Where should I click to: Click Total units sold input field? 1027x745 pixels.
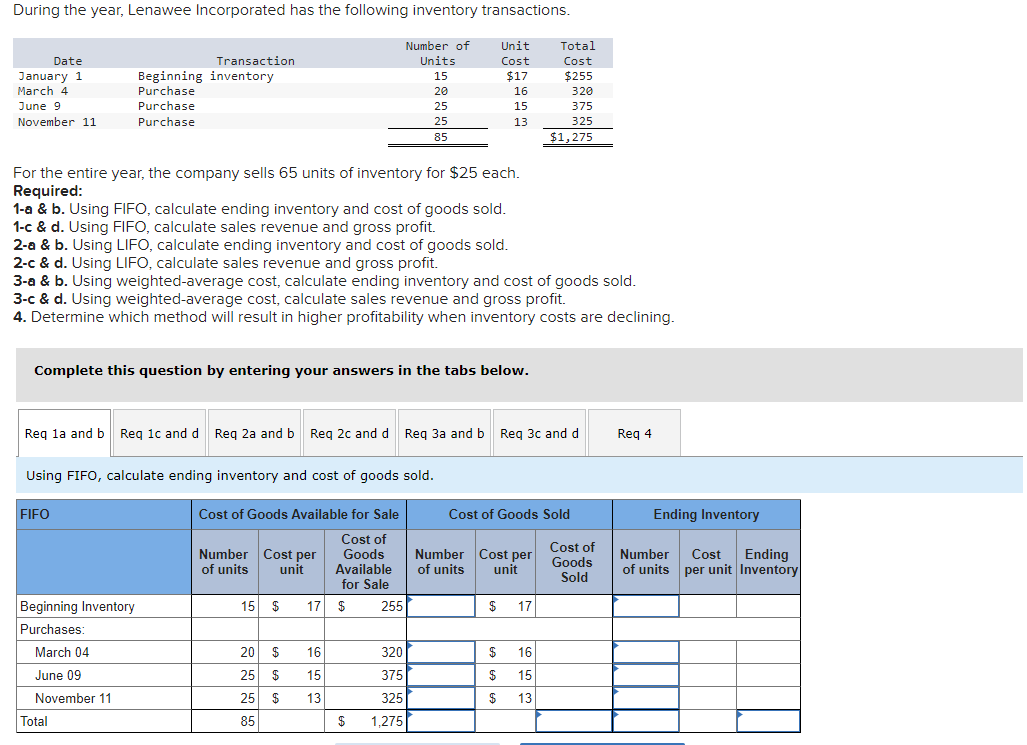pyautogui.click(x=441, y=721)
